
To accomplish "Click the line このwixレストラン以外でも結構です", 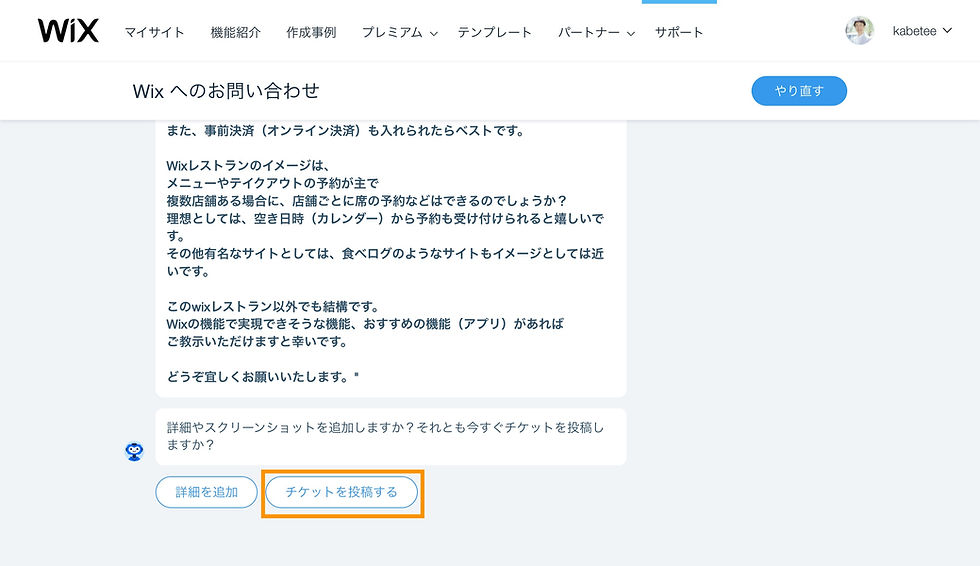I will 272,307.
